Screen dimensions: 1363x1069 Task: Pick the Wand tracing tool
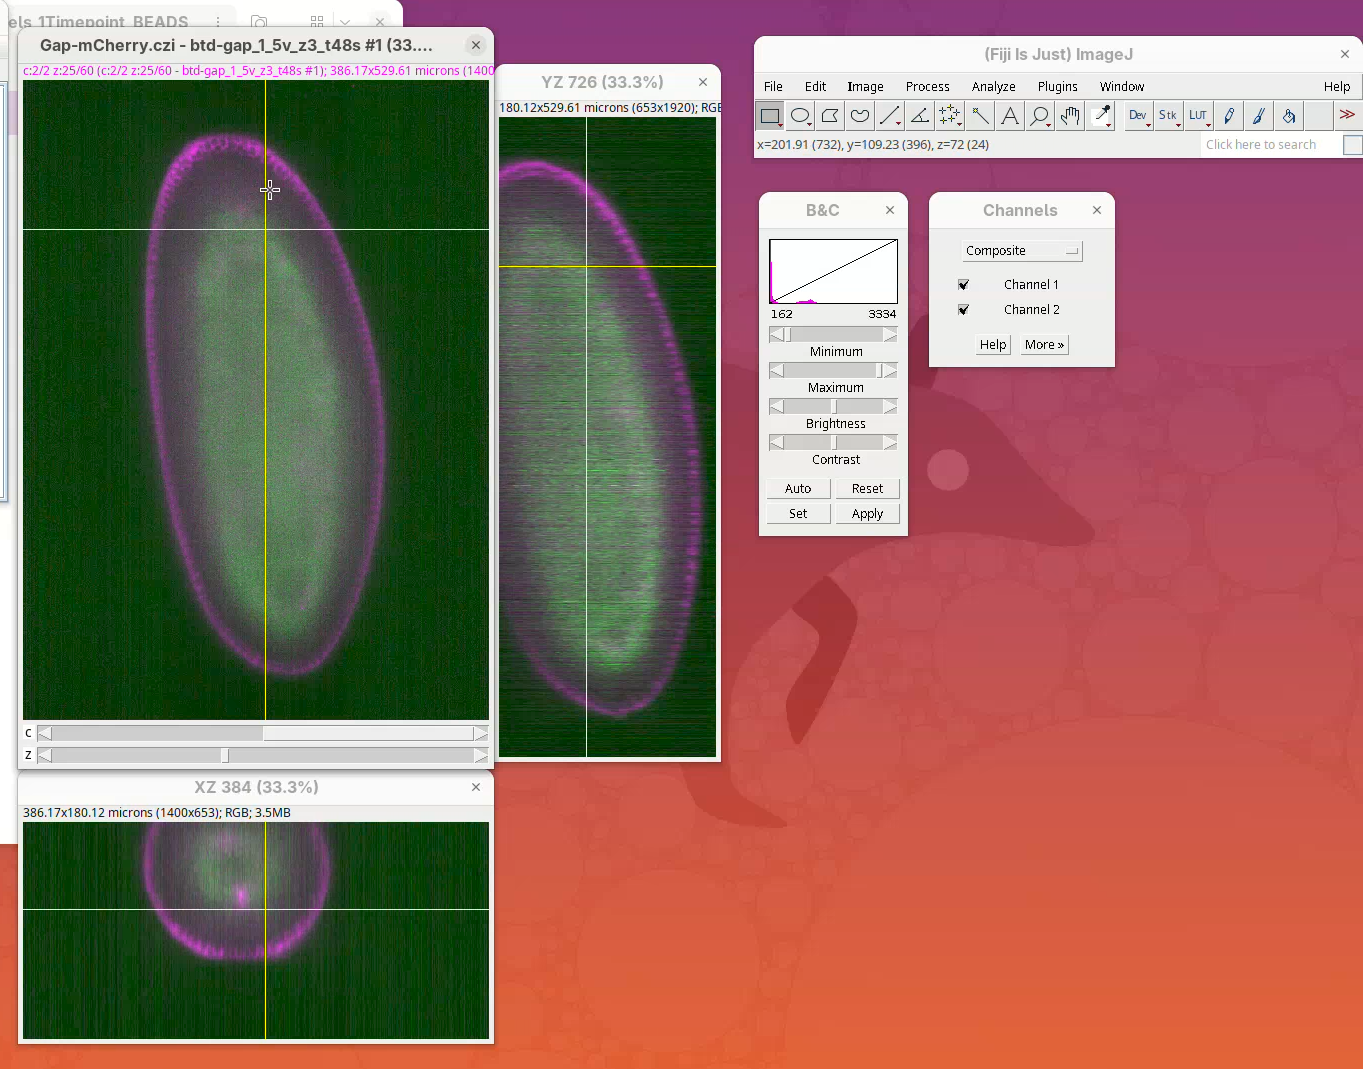[980, 116]
